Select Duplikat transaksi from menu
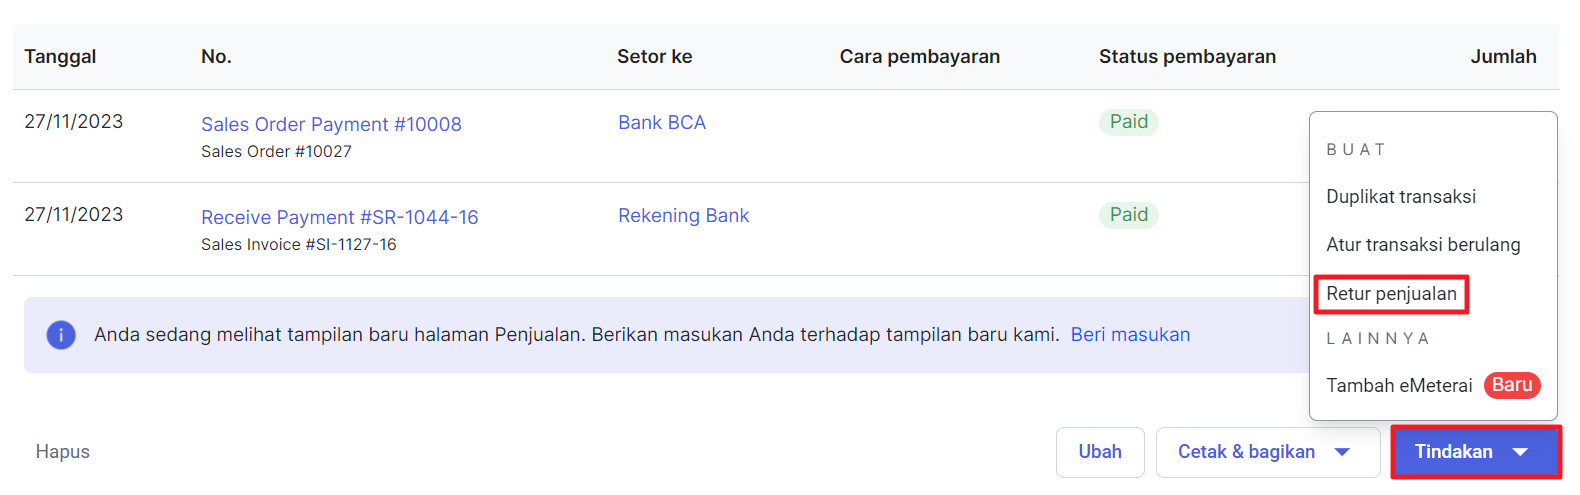The width and height of the screenshot is (1580, 495). point(1401,196)
